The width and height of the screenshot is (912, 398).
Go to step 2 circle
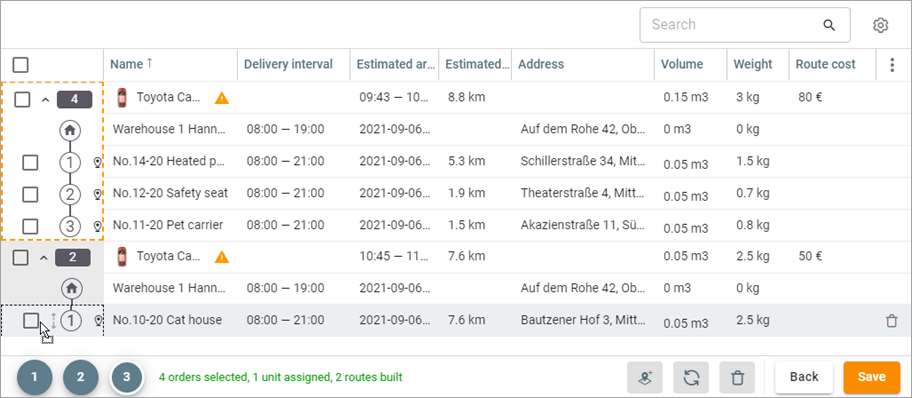pos(80,376)
